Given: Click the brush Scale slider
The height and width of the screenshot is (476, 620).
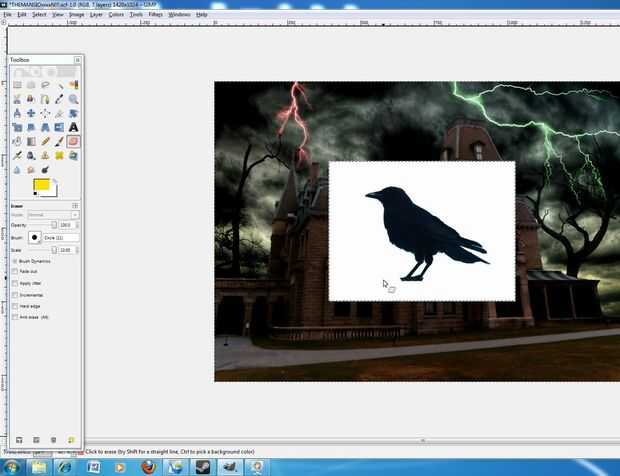Looking at the screenshot, I should point(42,250).
